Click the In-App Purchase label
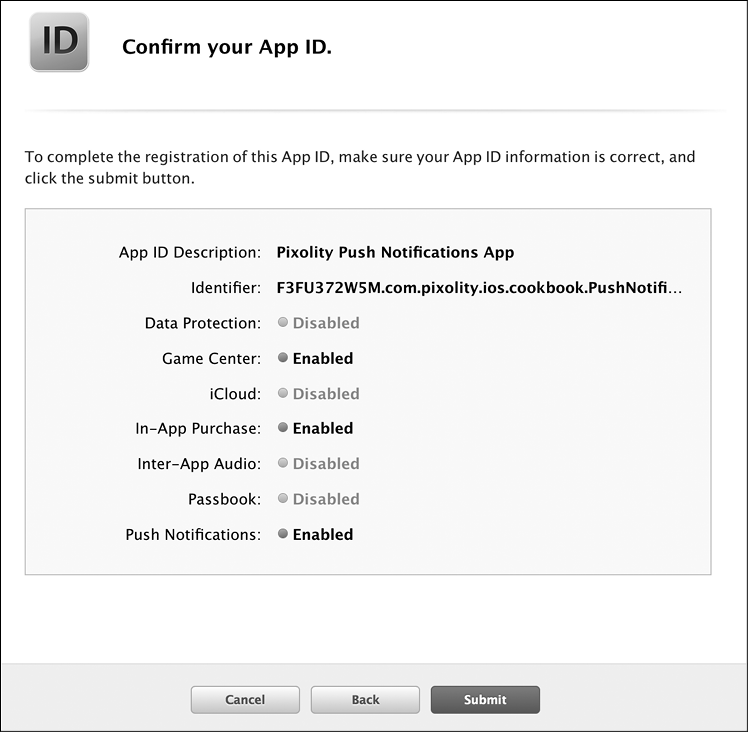 (198, 429)
